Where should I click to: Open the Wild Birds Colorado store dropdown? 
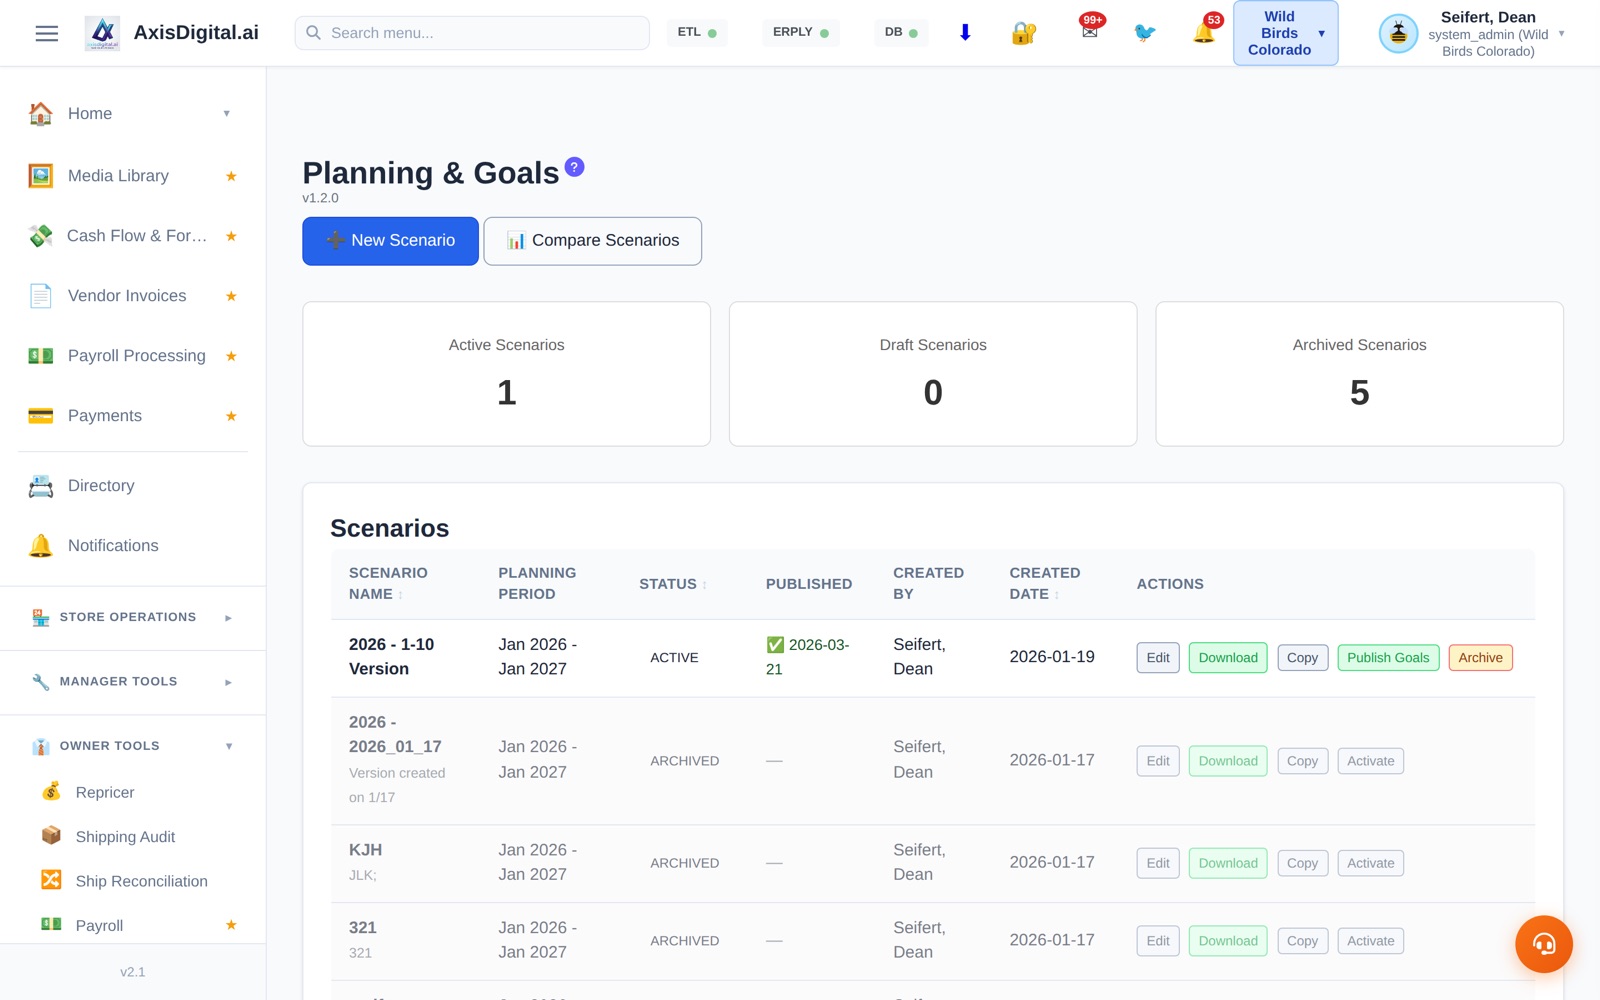[x=1285, y=33]
